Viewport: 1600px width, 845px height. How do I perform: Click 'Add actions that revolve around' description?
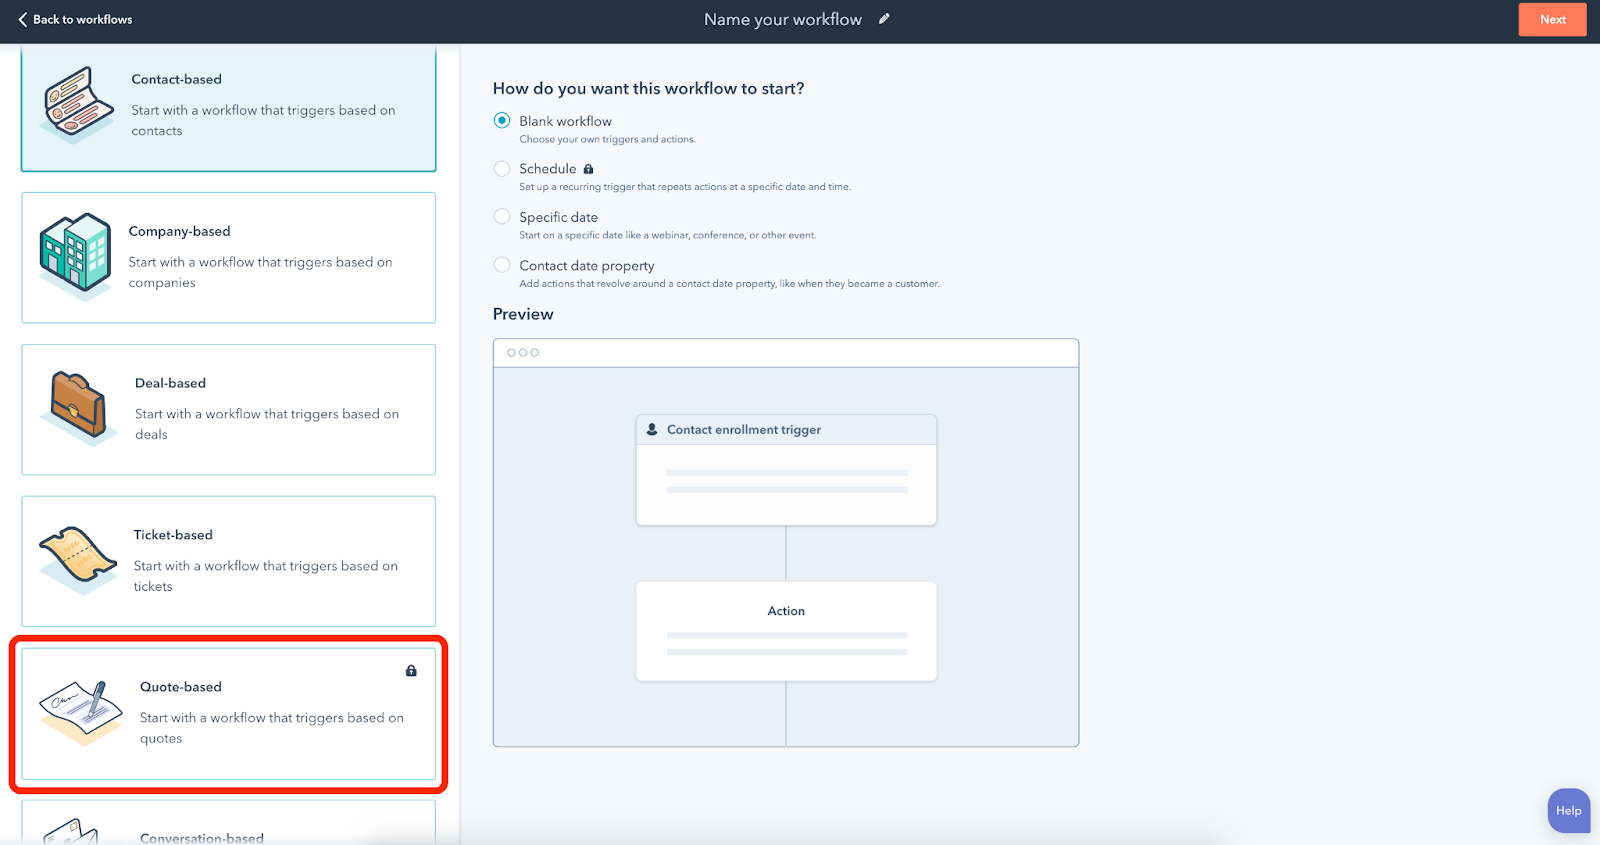pos(730,284)
